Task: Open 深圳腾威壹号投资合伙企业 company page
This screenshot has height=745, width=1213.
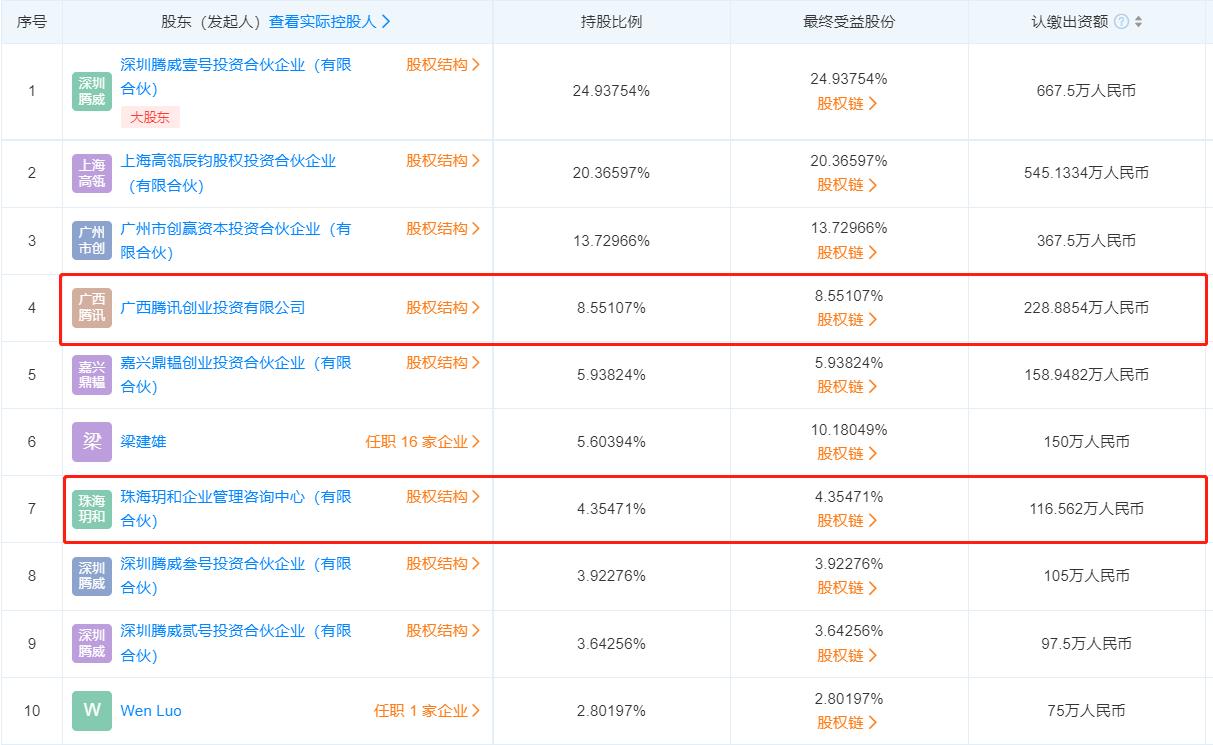Action: 236,77
